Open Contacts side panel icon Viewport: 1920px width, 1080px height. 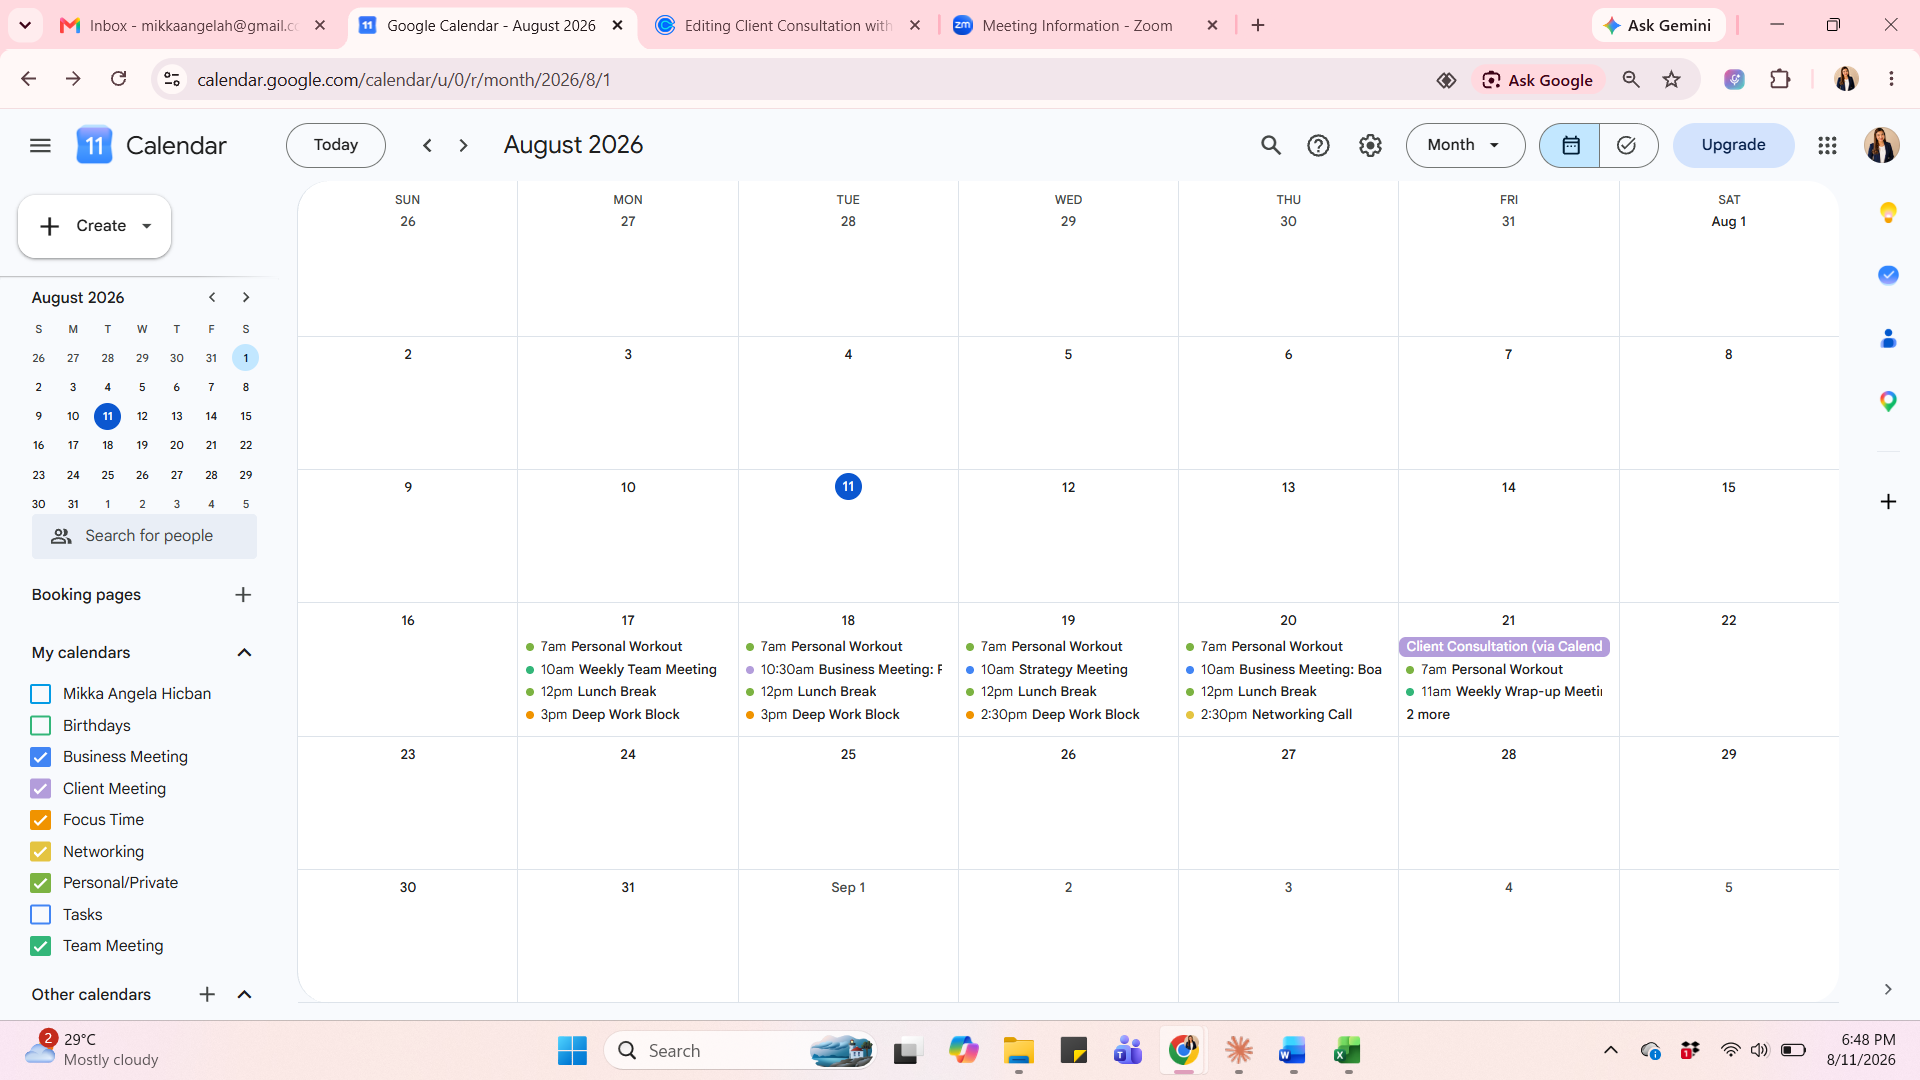pos(1888,339)
